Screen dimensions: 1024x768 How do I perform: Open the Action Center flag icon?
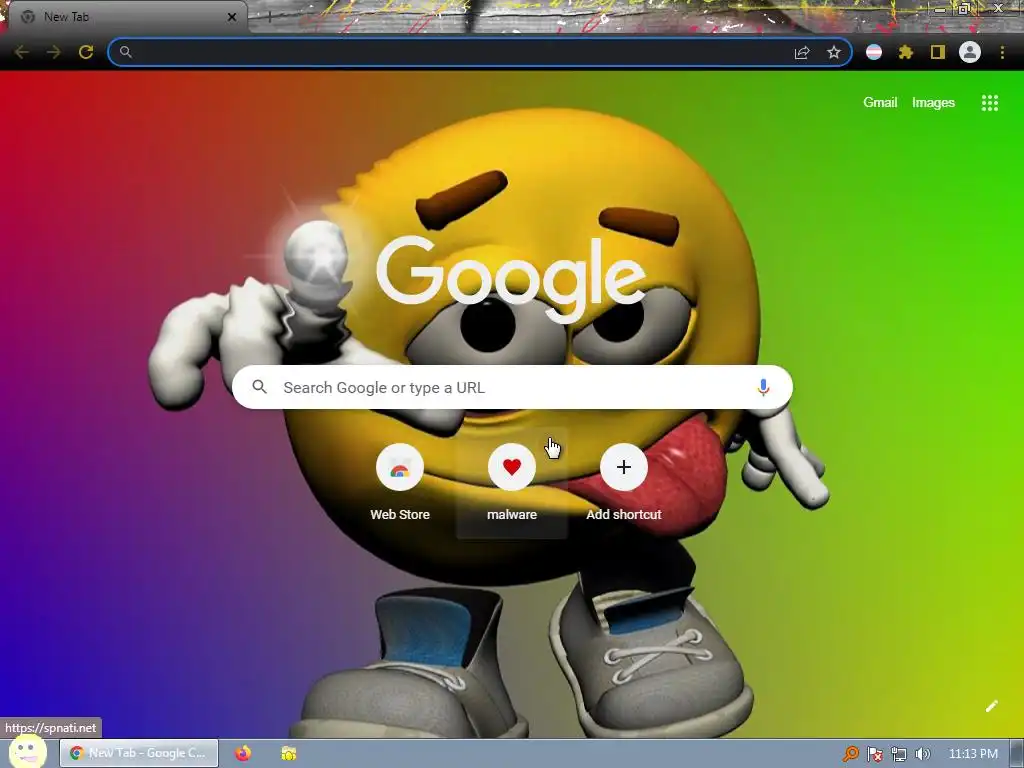[x=874, y=754]
